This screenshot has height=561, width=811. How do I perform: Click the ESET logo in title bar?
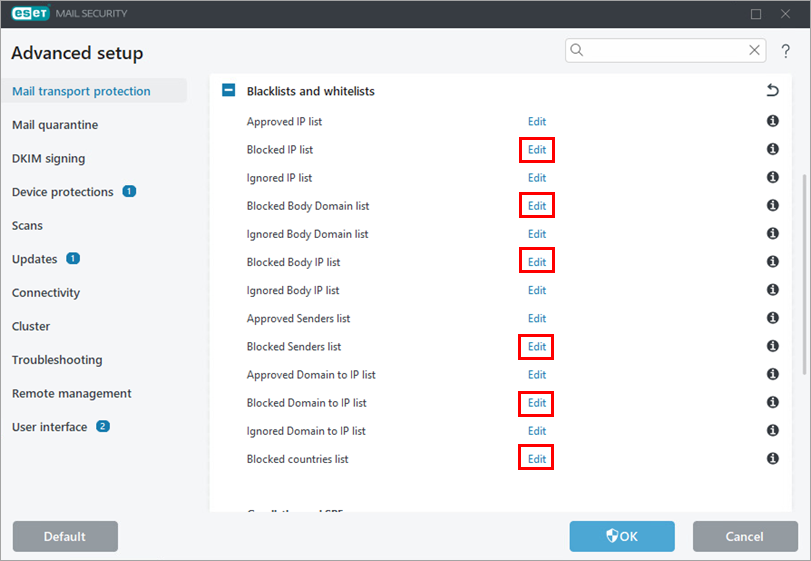[x=31, y=13]
